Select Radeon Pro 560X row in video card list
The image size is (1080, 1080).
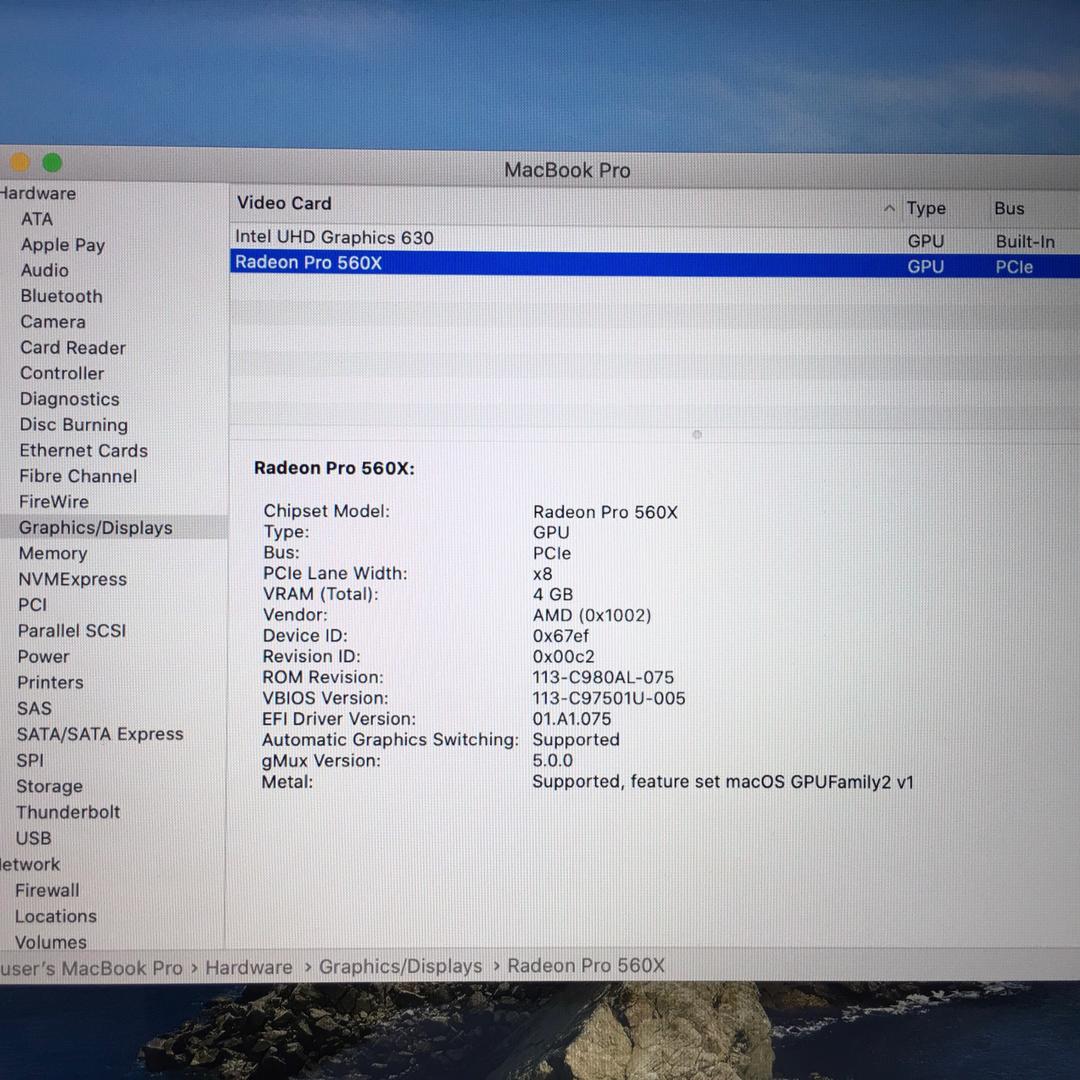tap(308, 263)
